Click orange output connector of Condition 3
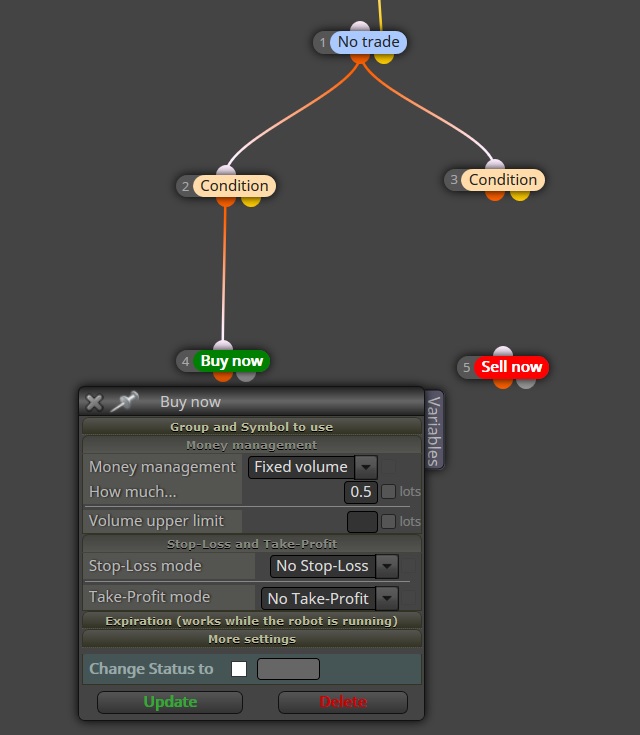 tap(495, 196)
